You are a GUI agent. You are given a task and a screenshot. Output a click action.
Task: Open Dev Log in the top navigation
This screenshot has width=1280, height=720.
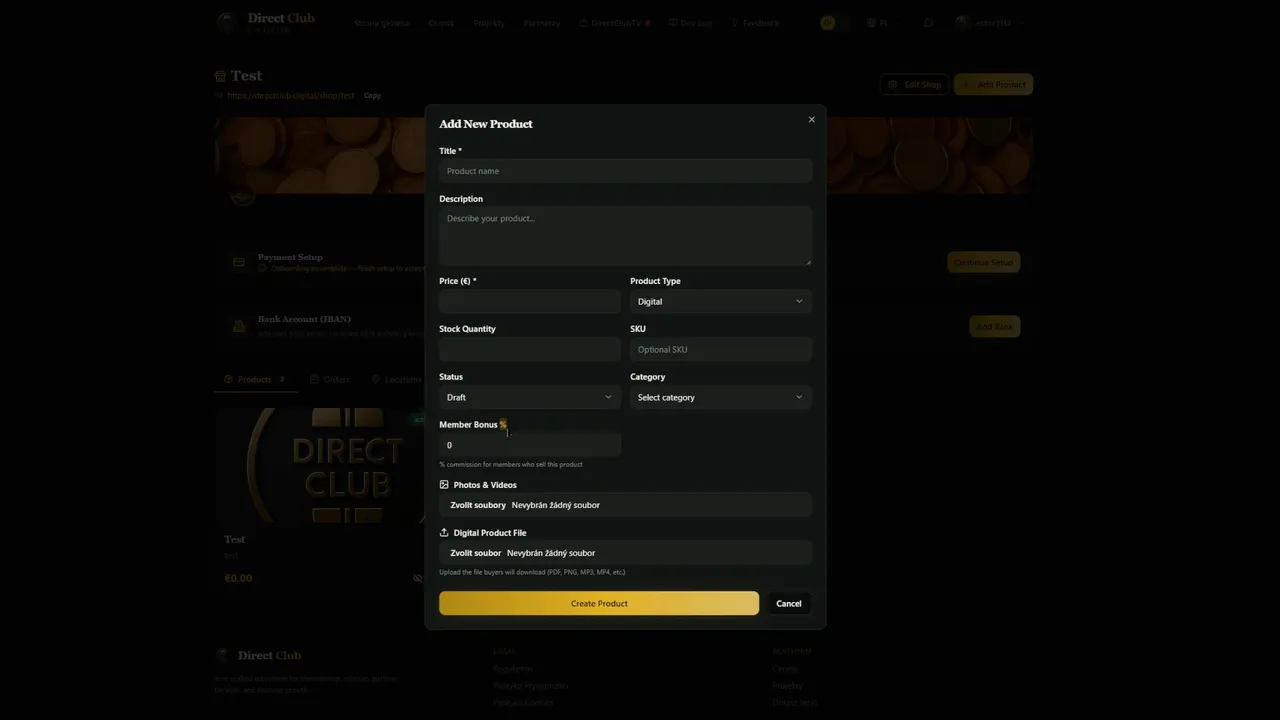(691, 23)
